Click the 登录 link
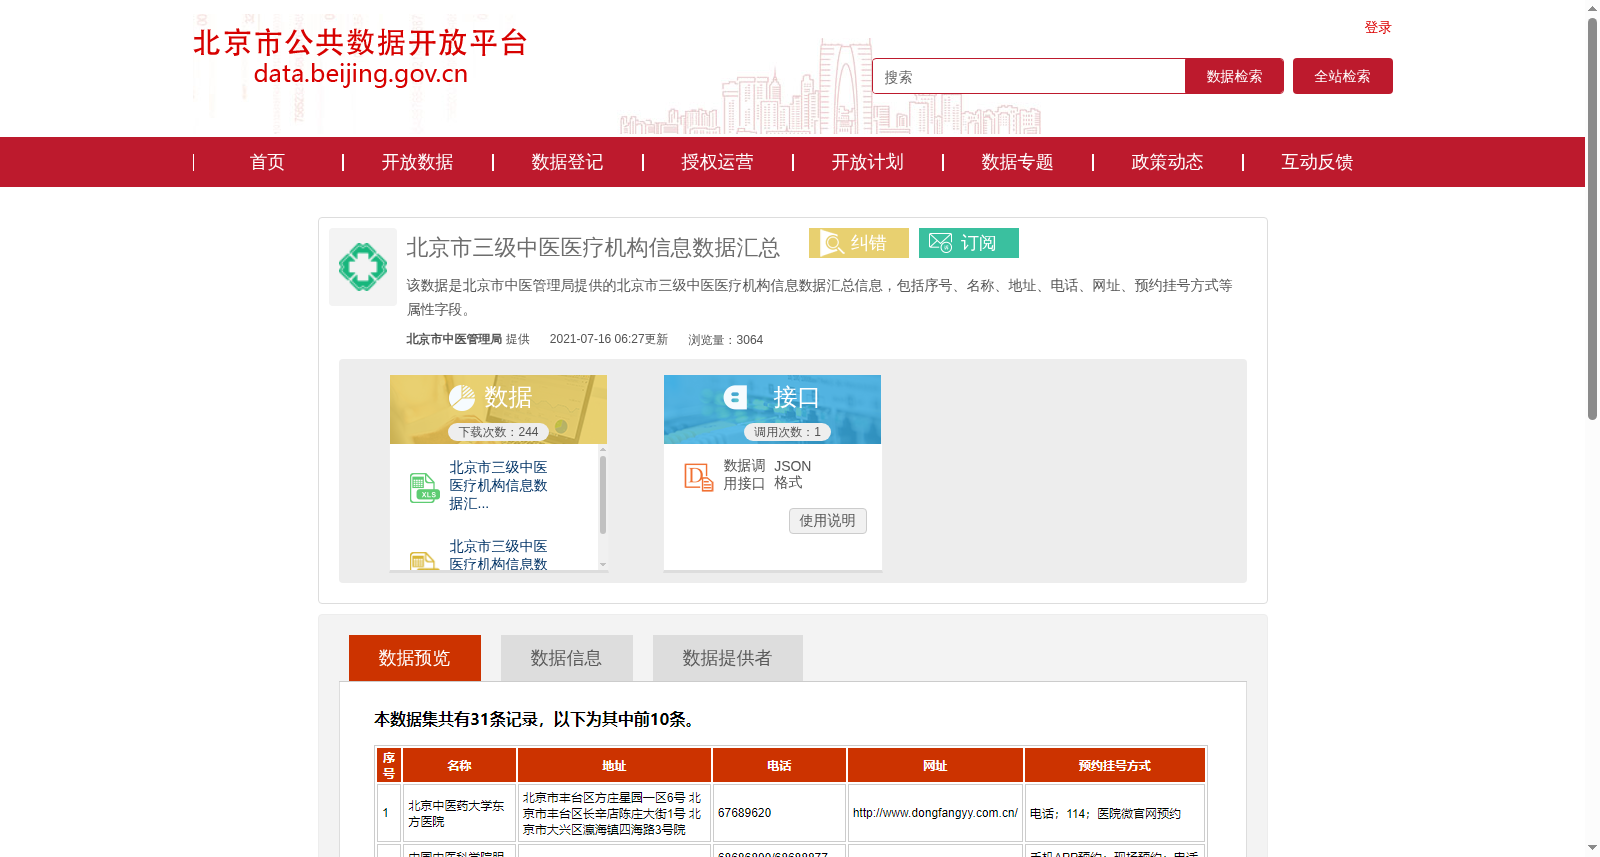 (x=1378, y=27)
